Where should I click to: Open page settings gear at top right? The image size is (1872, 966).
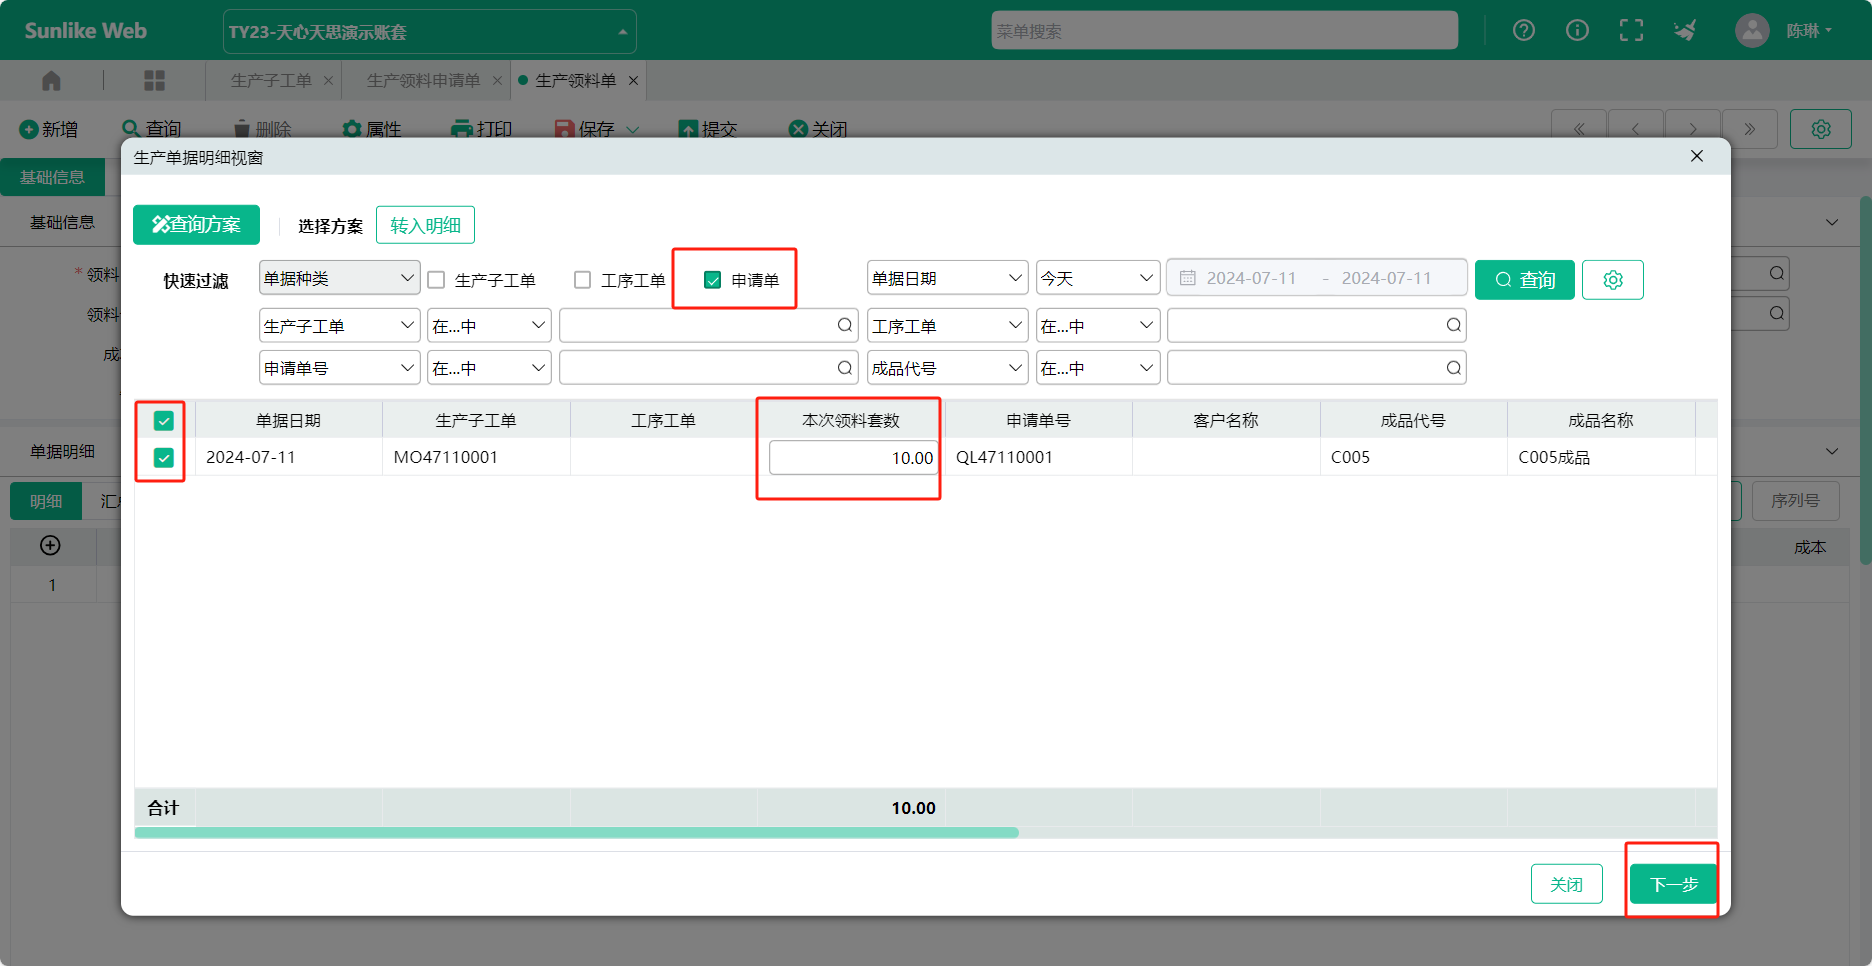point(1821,129)
